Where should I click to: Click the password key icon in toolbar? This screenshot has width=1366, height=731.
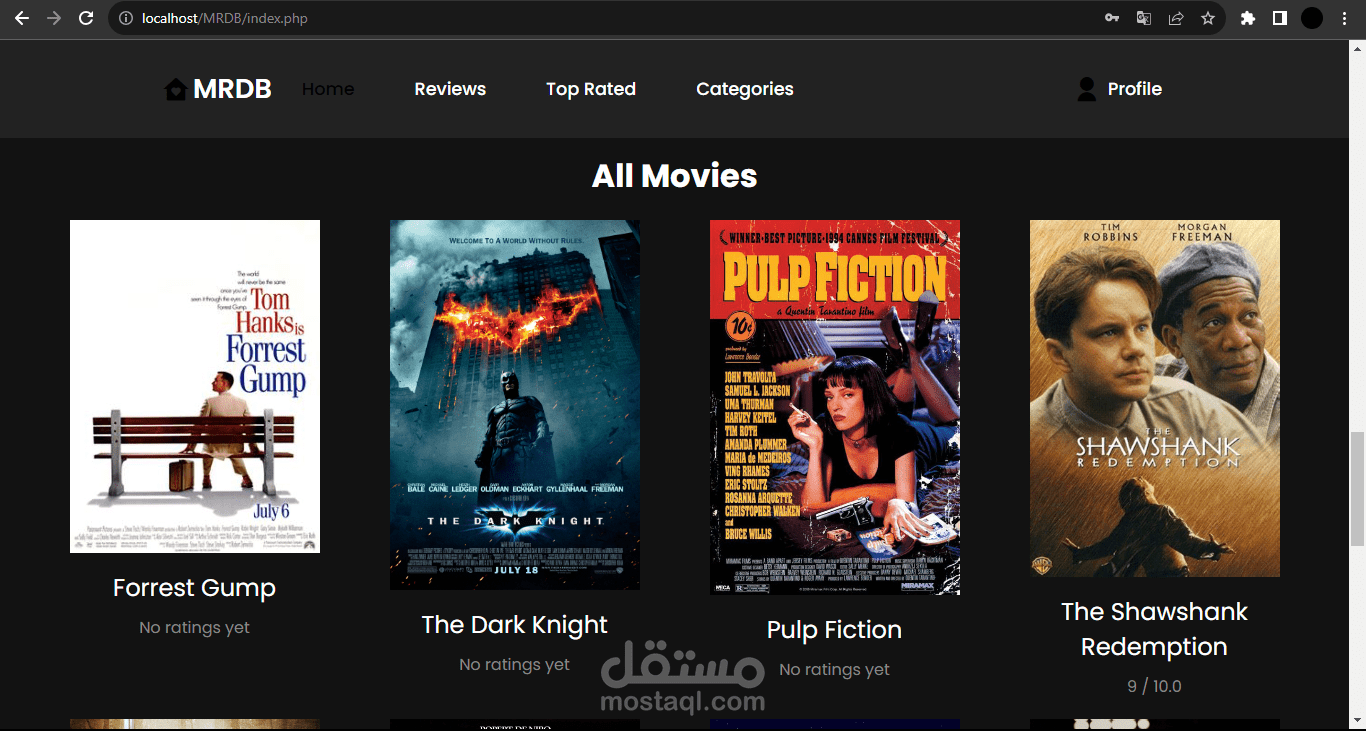tap(1111, 18)
